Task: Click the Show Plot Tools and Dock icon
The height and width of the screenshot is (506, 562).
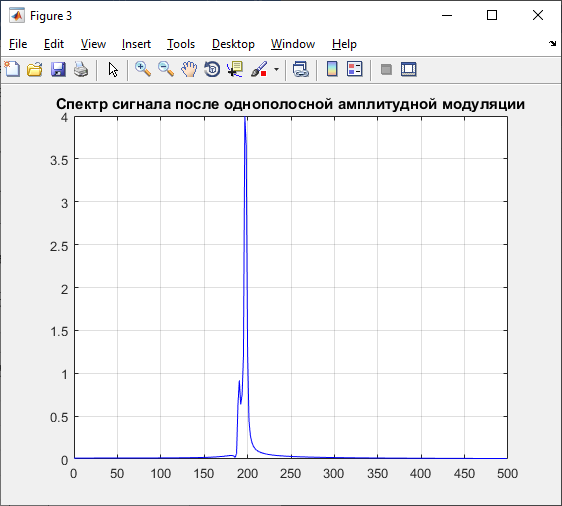Action: (409, 69)
